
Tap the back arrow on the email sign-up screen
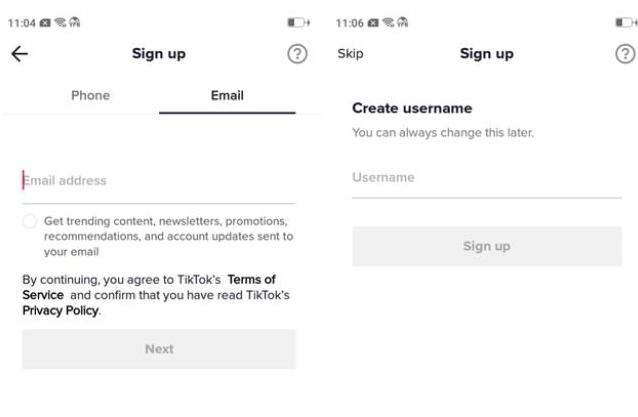pos(19,54)
